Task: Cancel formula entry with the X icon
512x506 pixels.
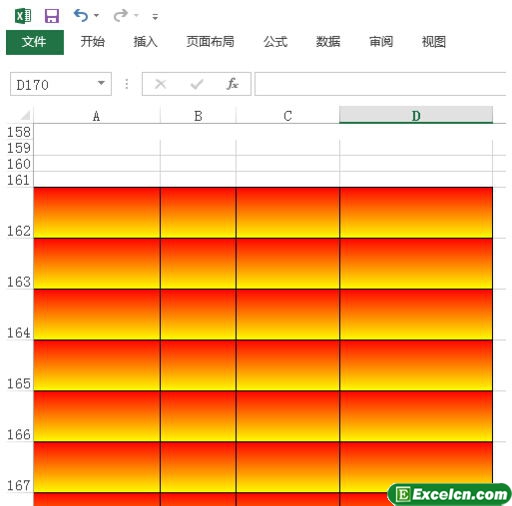Action: (x=161, y=84)
